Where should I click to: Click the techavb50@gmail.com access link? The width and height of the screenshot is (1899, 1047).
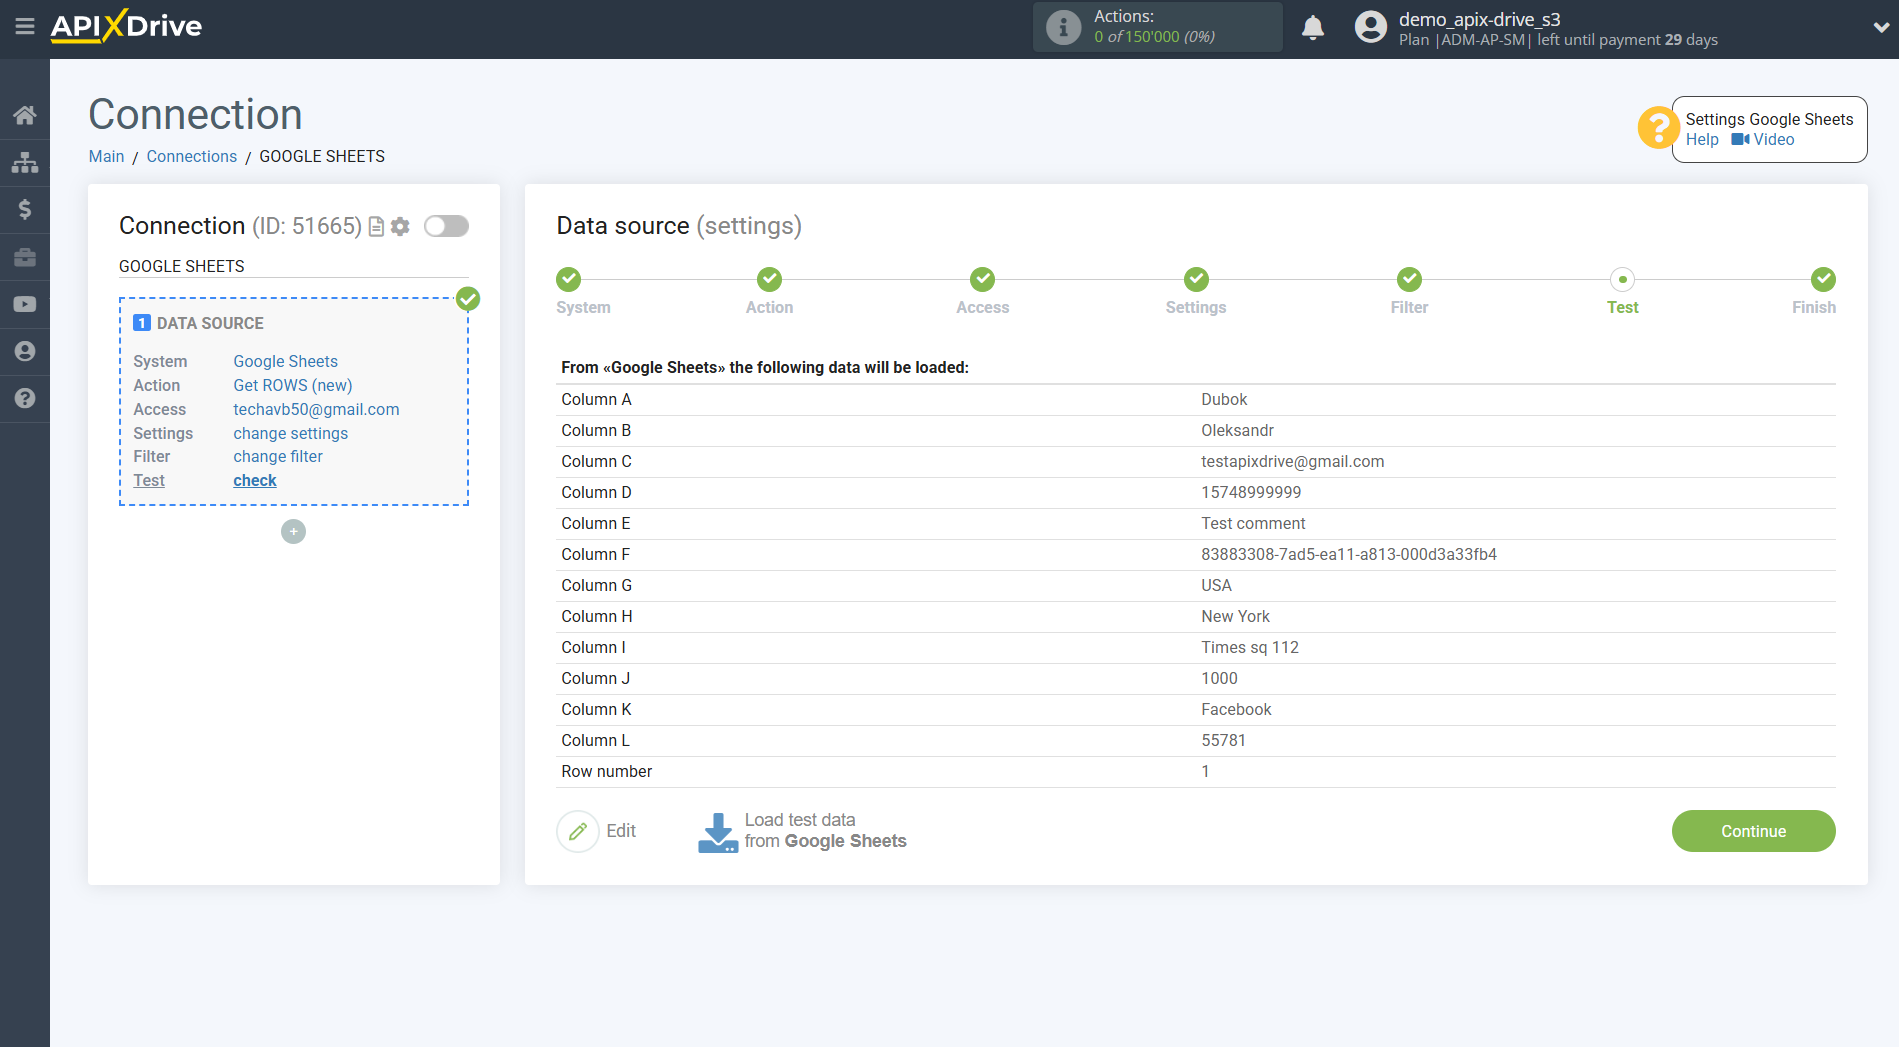[x=316, y=409]
